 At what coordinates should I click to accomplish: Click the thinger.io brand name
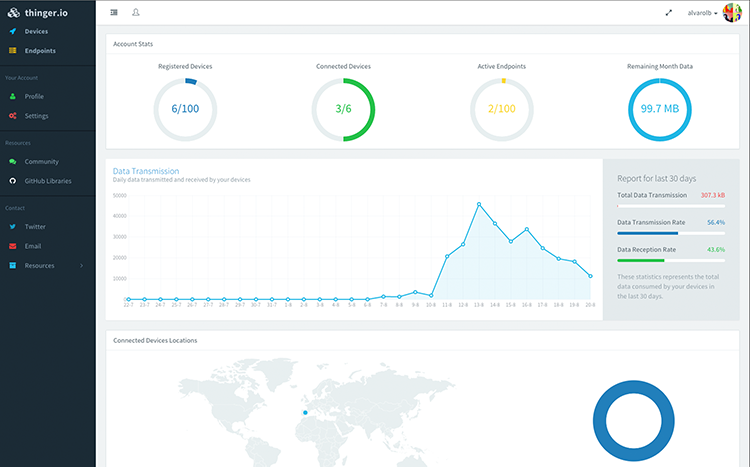click(x=46, y=13)
